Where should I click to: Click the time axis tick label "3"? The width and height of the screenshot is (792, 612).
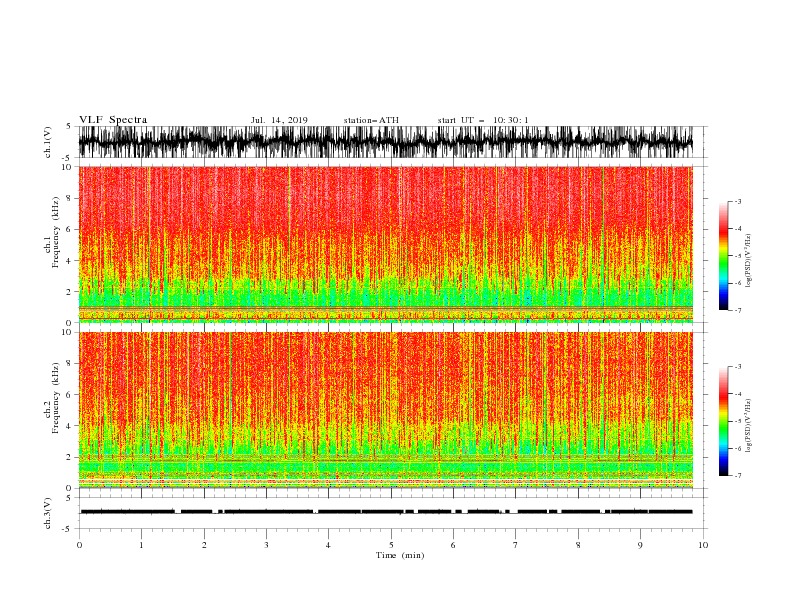pyautogui.click(x=266, y=545)
